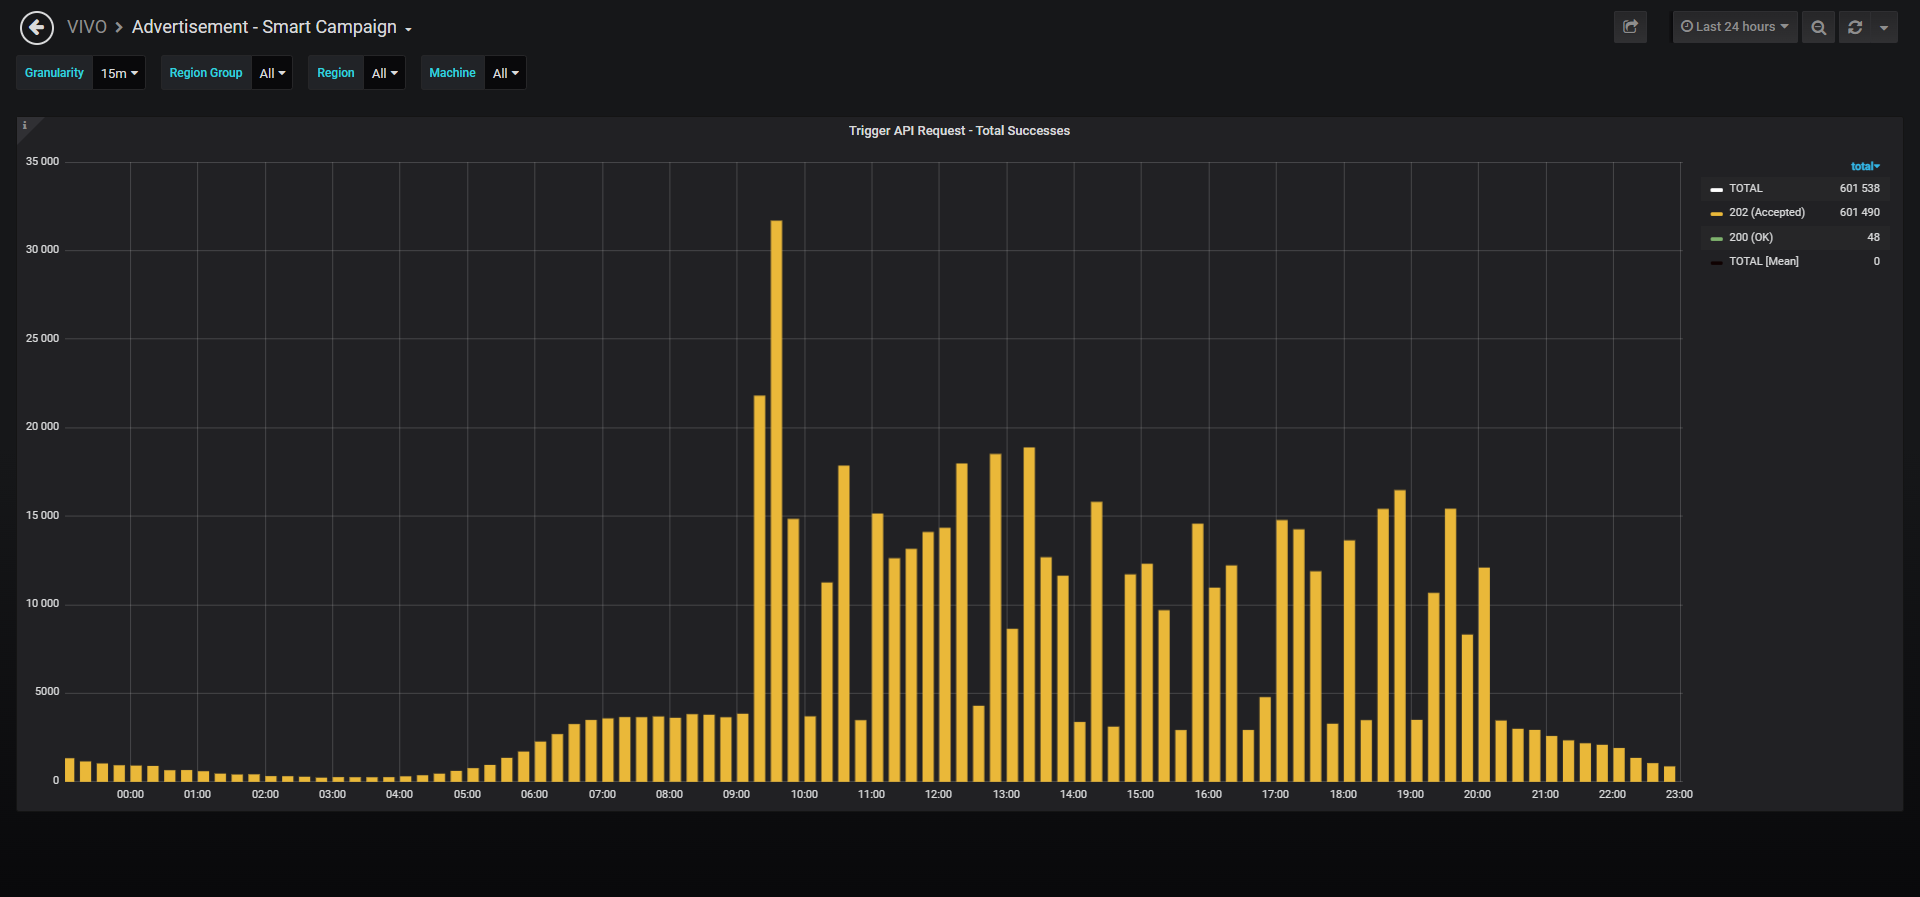
Task: Click the 601 538 TOTAL legend value
Action: tap(1859, 188)
